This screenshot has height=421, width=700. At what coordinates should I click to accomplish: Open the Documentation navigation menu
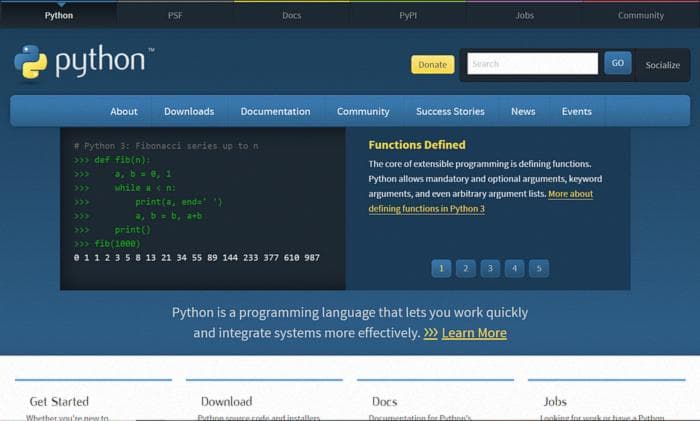click(275, 111)
